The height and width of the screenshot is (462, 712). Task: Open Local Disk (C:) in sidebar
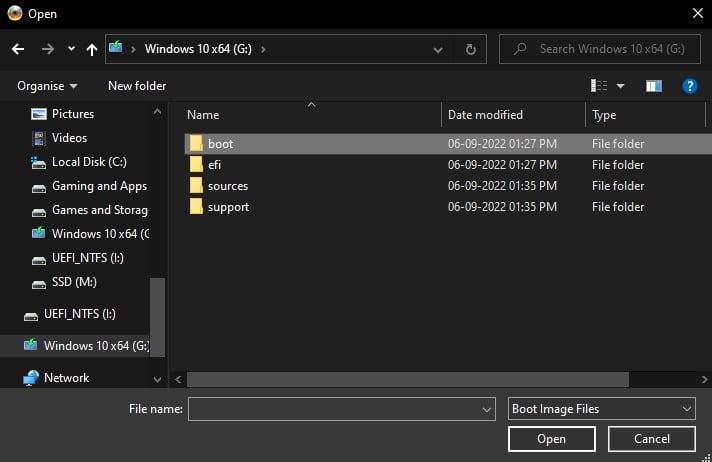[x=89, y=162]
